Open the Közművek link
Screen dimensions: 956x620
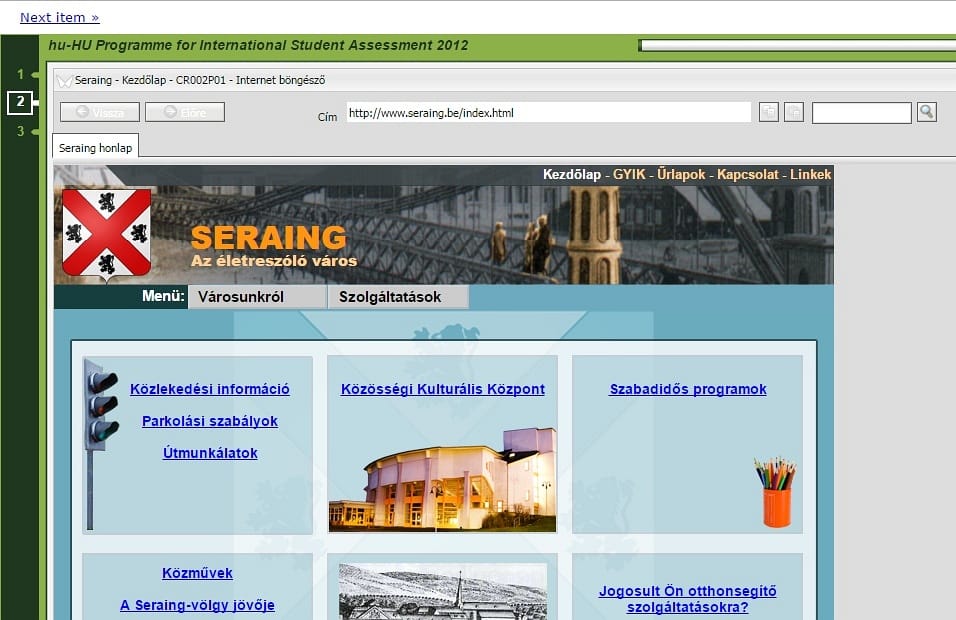click(198, 573)
